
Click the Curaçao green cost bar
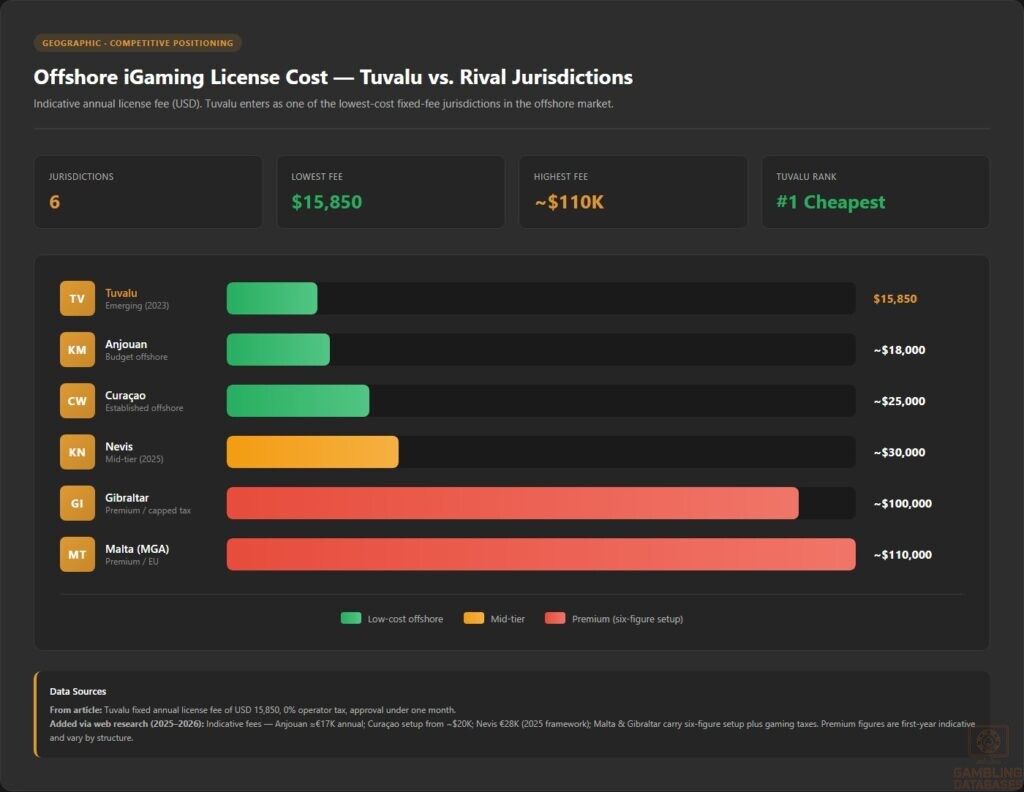click(298, 400)
